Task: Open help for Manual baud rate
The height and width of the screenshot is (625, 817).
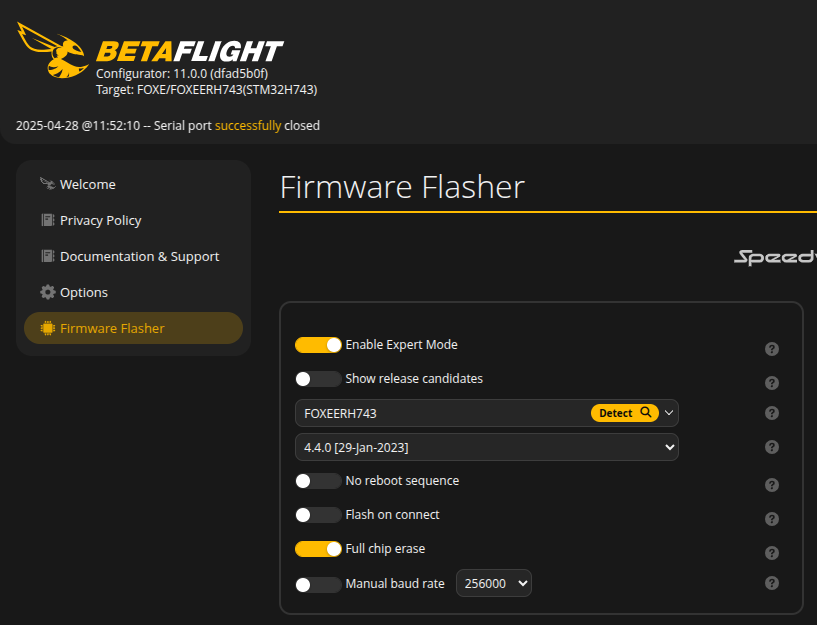Action: coord(772,583)
